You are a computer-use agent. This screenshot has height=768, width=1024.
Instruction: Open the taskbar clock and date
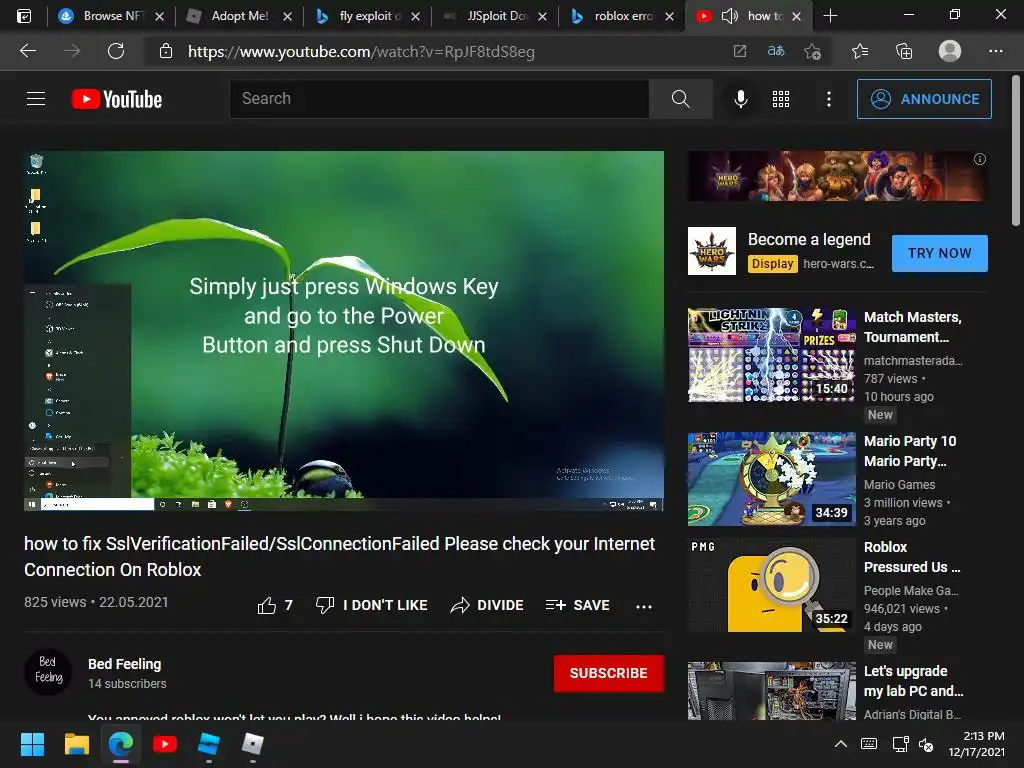tap(976, 744)
